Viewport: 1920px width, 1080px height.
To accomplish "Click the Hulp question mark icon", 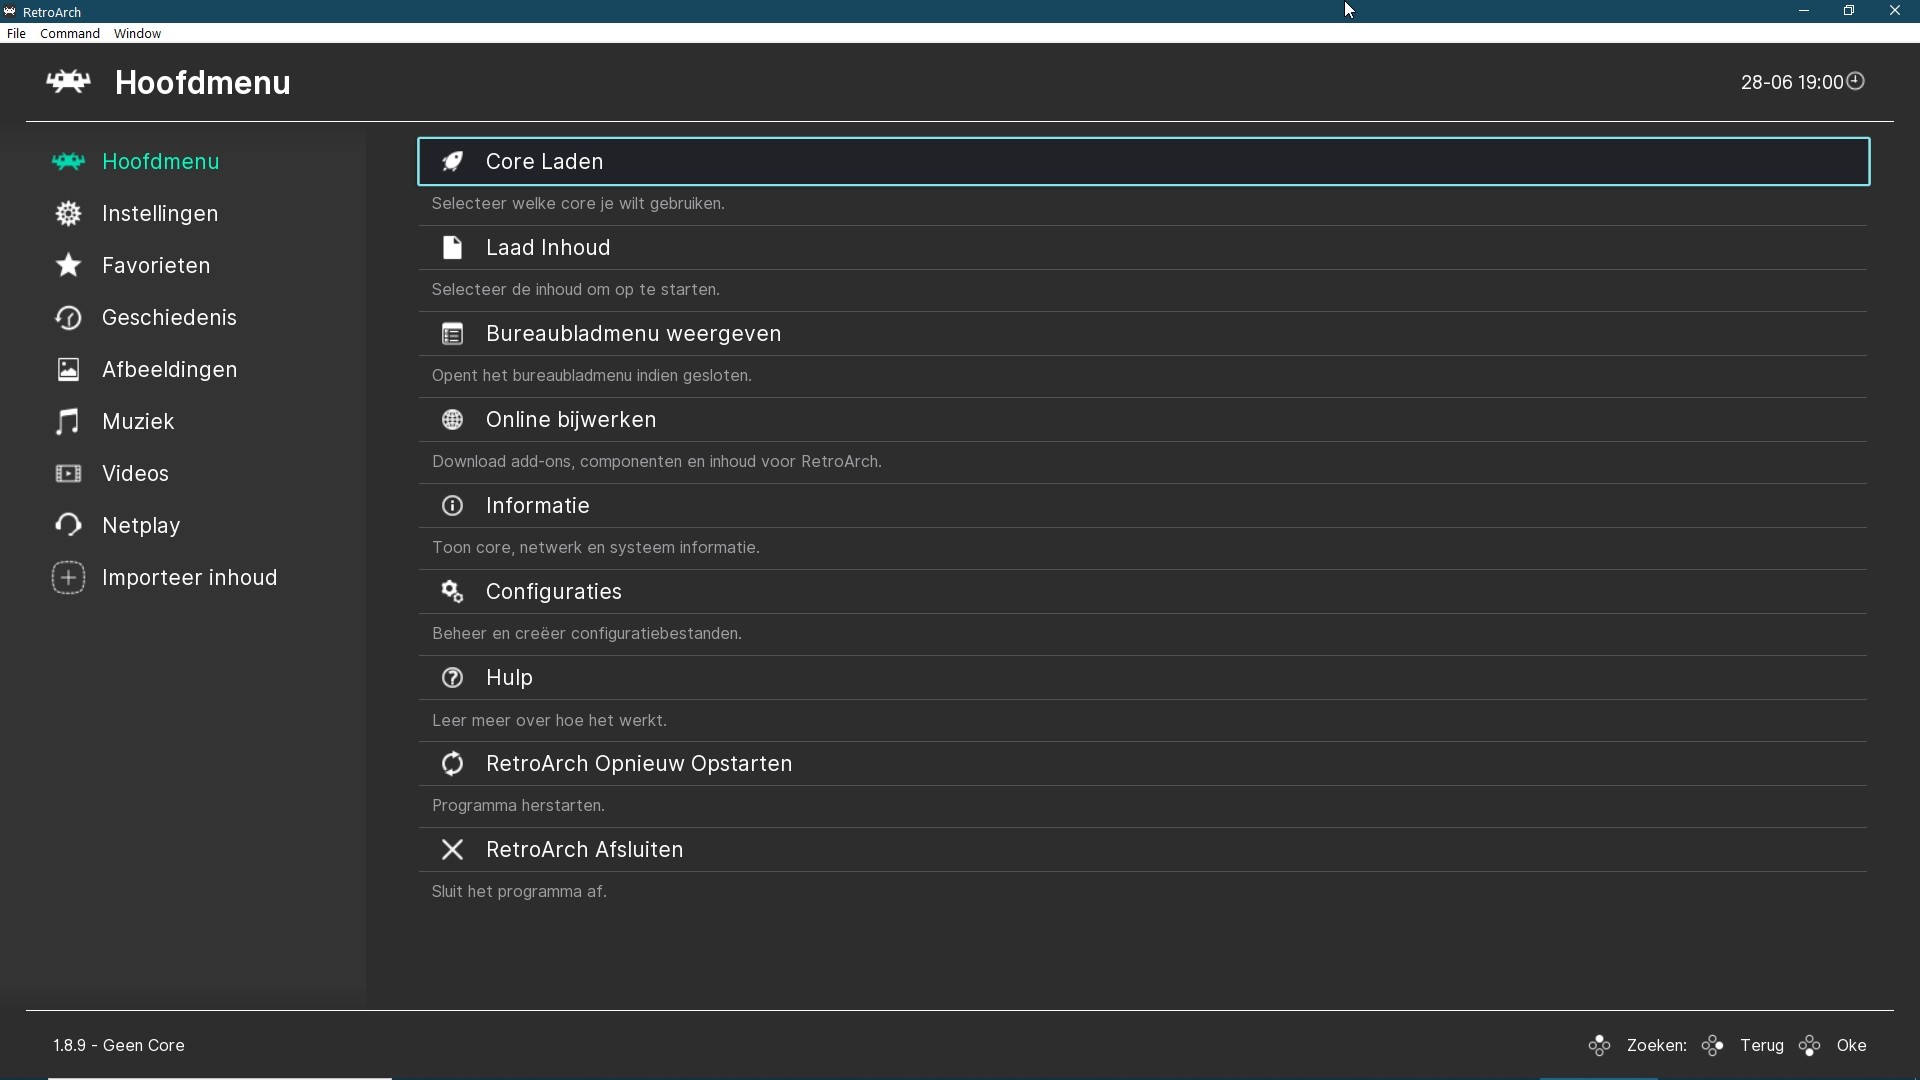I will point(452,678).
